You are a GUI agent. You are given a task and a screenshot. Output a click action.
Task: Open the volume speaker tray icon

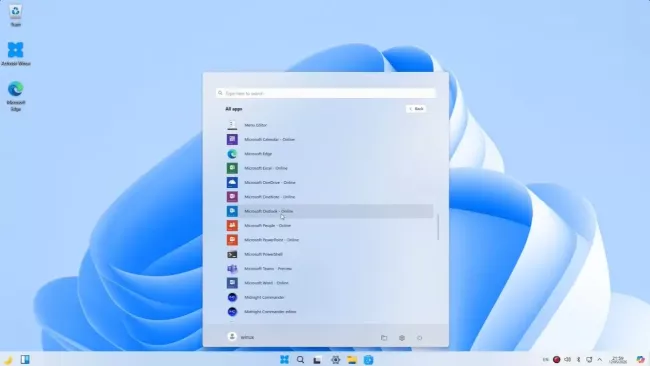click(x=568, y=359)
